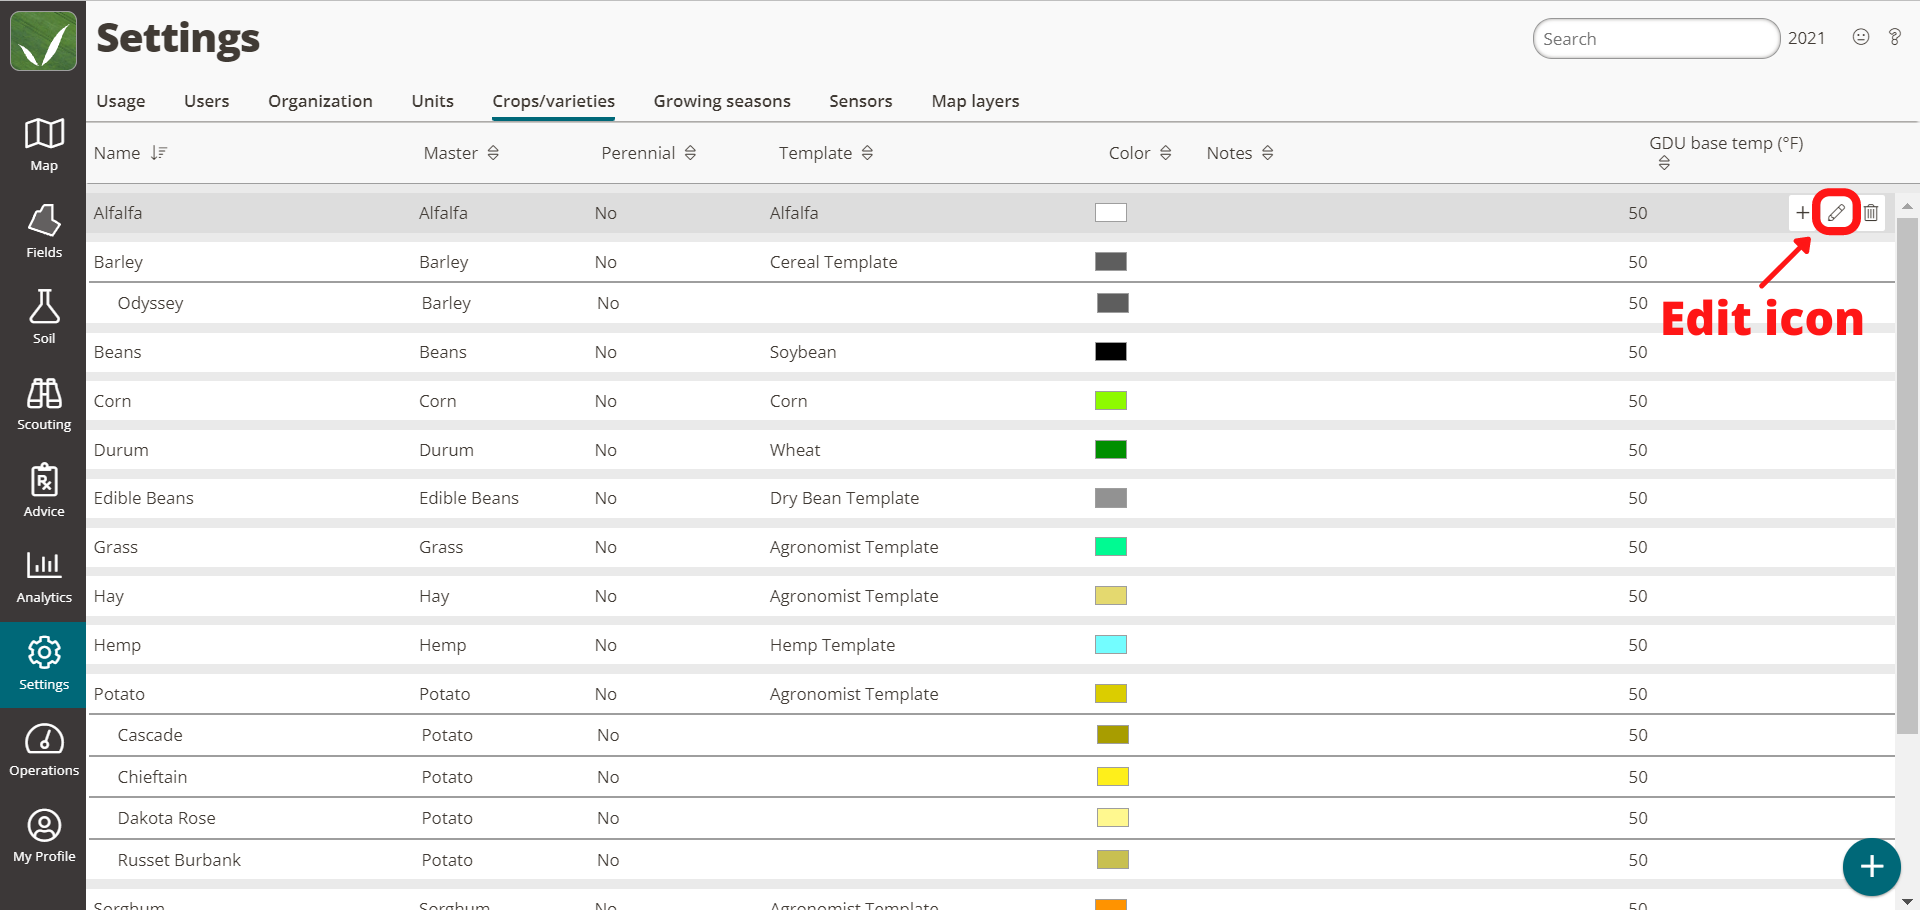Screen dimensions: 1920x910
Task: Click the smiley feedback icon
Action: [1861, 37]
